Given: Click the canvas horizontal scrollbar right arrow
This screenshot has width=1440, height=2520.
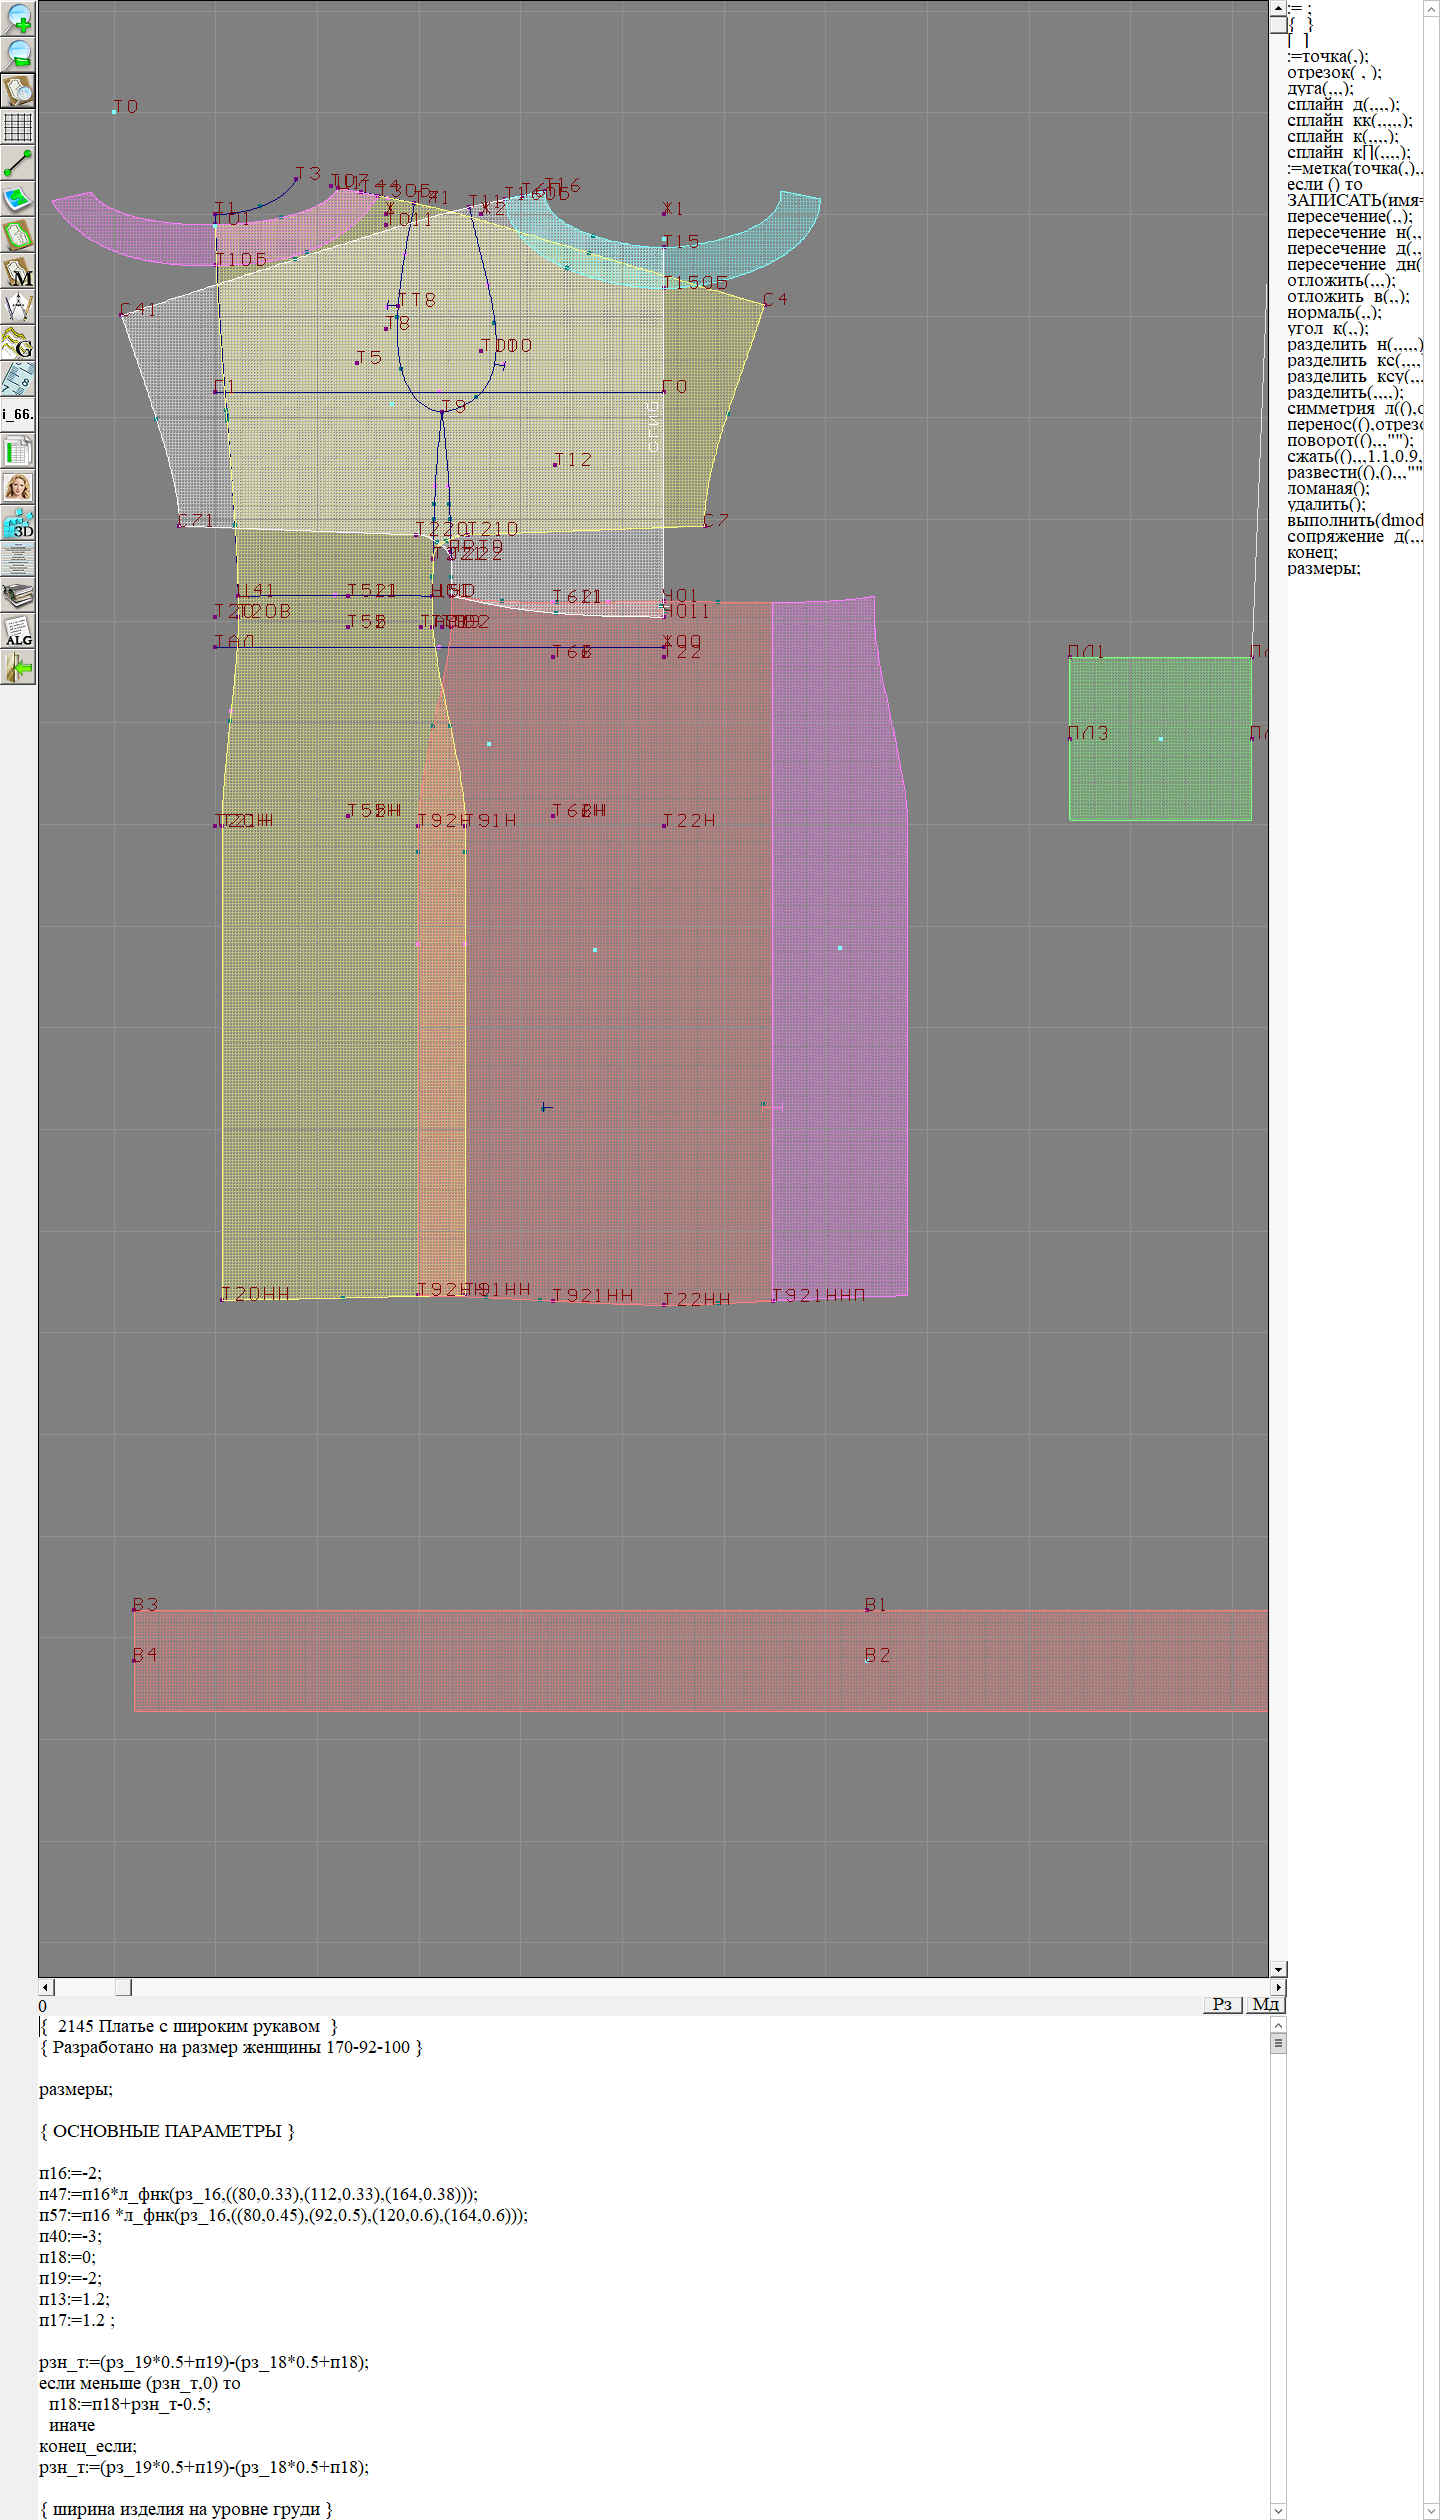Looking at the screenshot, I should 1277,1987.
